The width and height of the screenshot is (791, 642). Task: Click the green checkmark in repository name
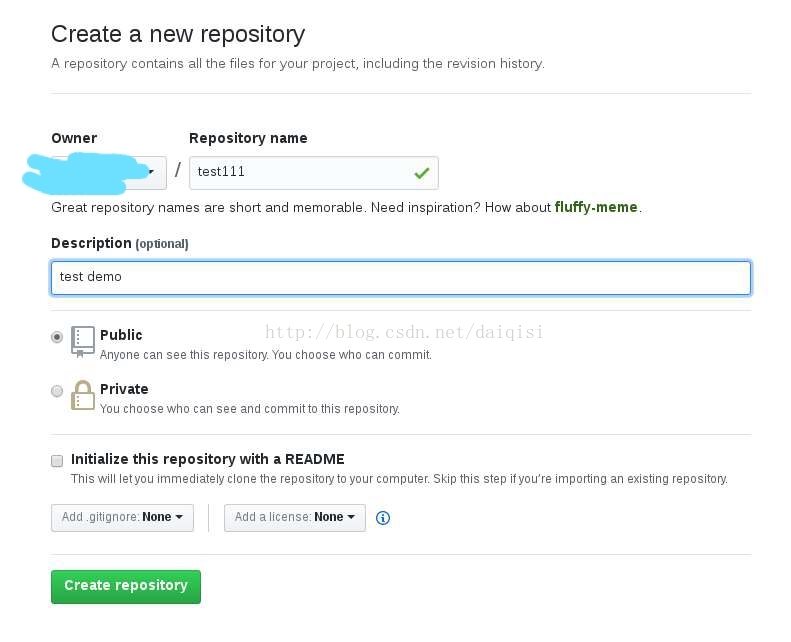pyautogui.click(x=422, y=173)
